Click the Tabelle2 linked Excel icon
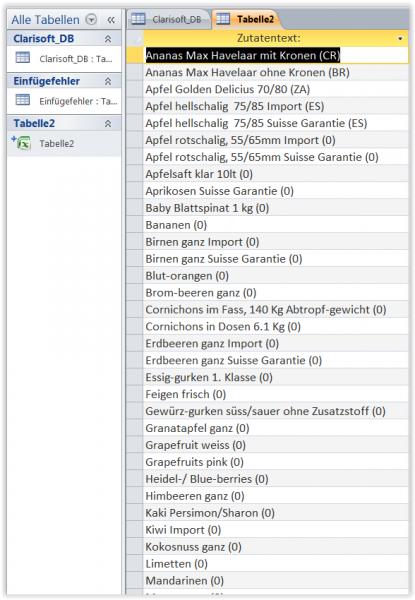This screenshot has width=415, height=600. 21,143
